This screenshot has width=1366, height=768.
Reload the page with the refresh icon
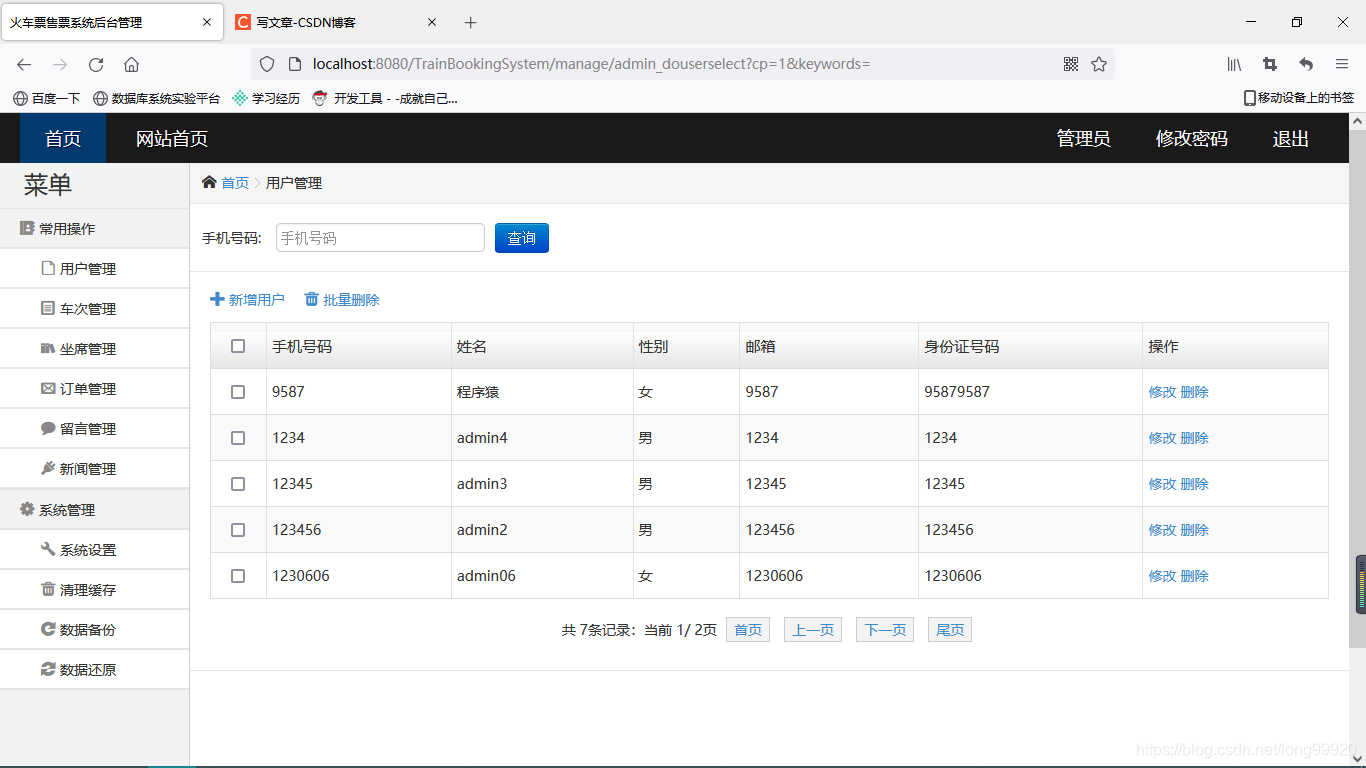96,64
